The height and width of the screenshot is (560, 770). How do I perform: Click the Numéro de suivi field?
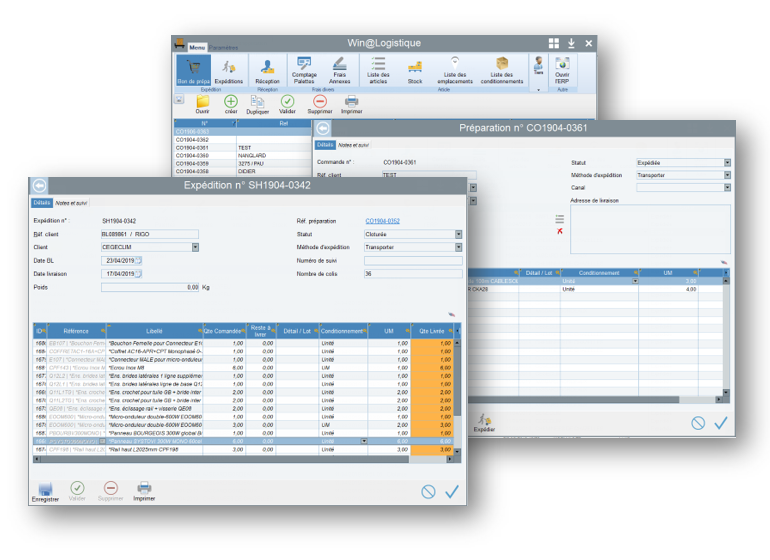pyautogui.click(x=413, y=260)
